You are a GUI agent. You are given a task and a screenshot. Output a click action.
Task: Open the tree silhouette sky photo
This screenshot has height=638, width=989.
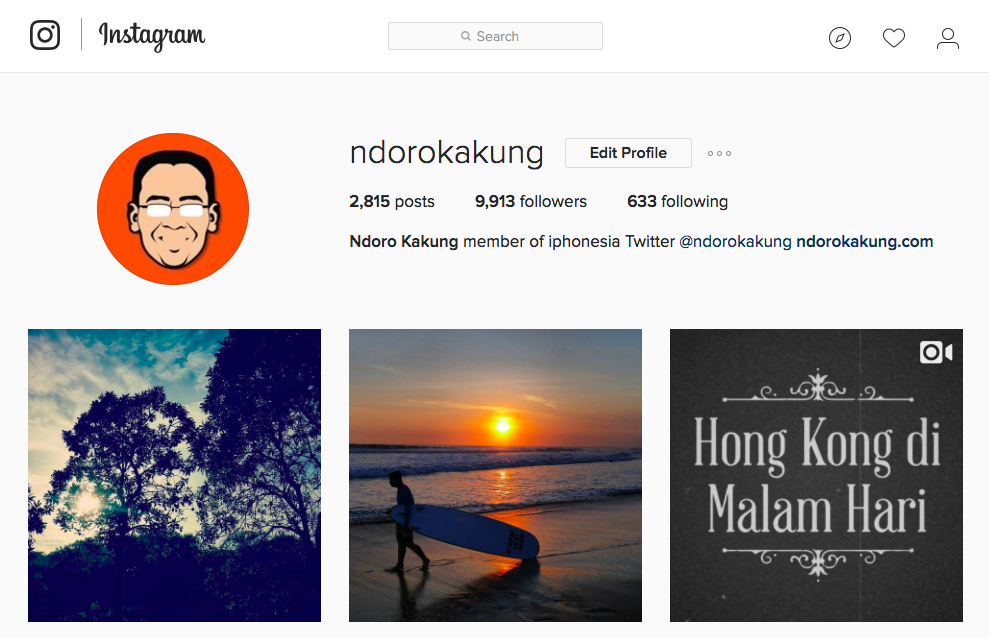[x=174, y=475]
